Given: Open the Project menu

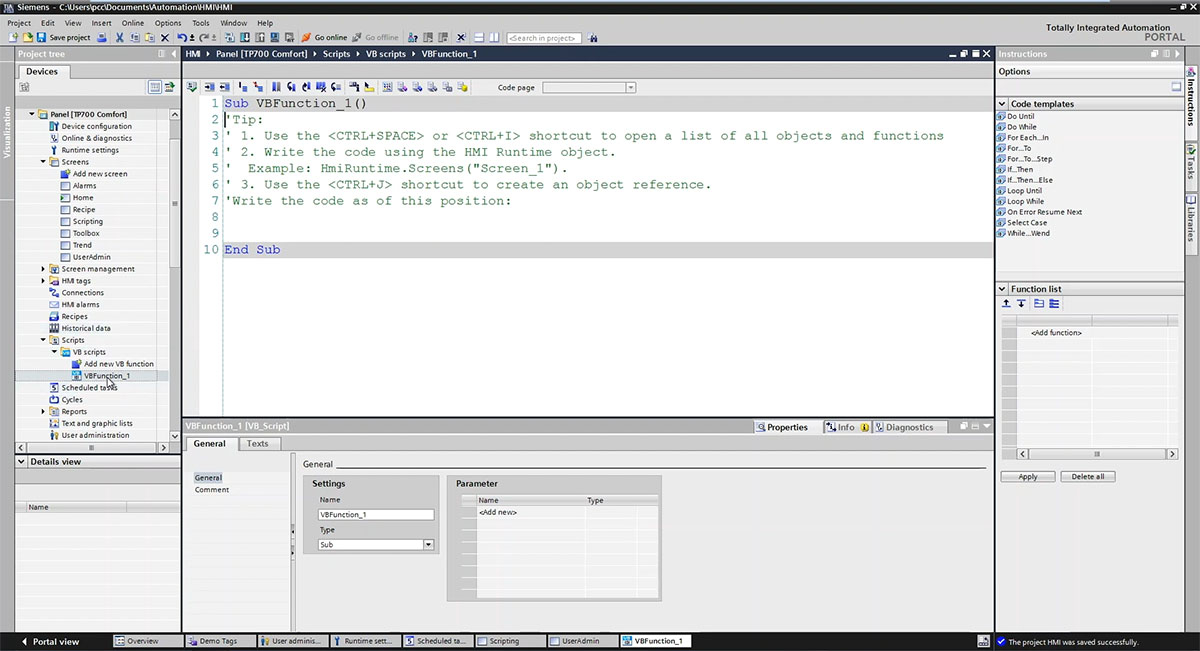Looking at the screenshot, I should point(19,22).
